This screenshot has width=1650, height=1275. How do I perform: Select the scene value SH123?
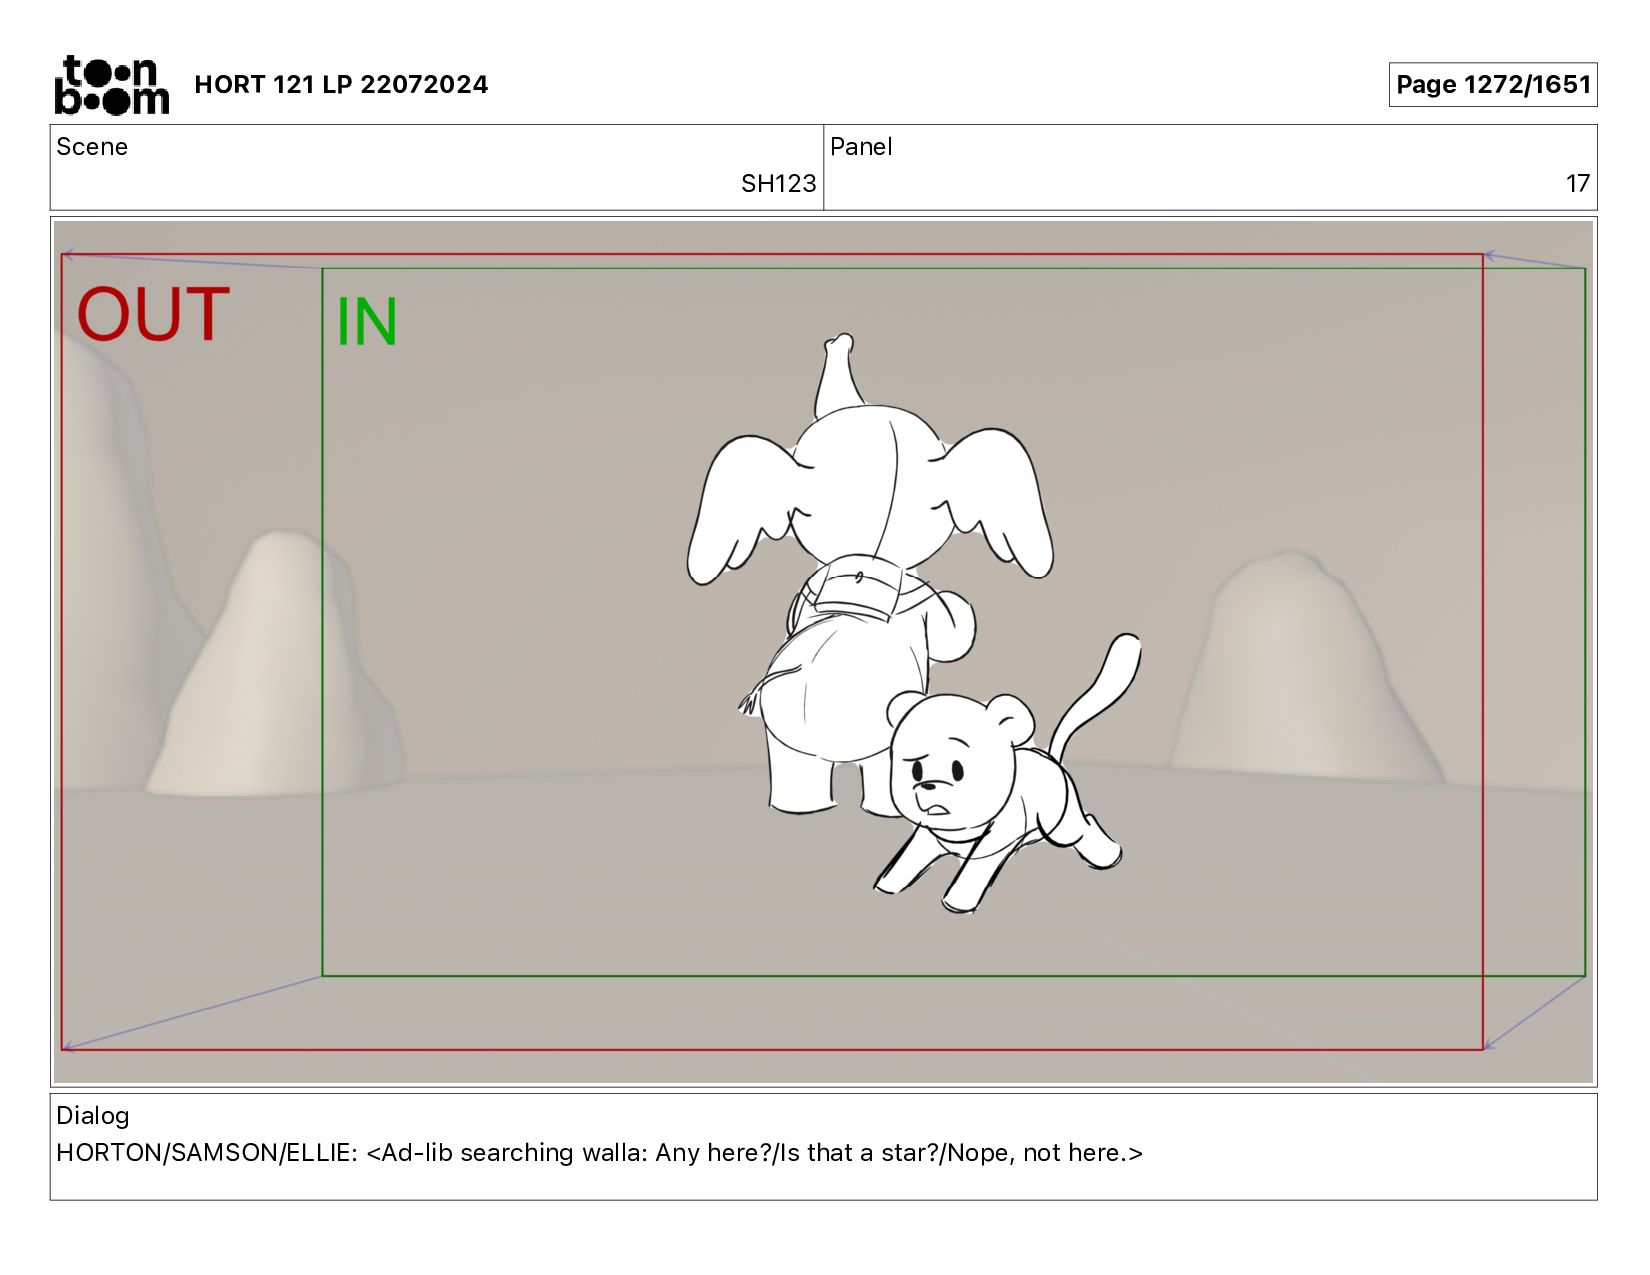coord(778,184)
